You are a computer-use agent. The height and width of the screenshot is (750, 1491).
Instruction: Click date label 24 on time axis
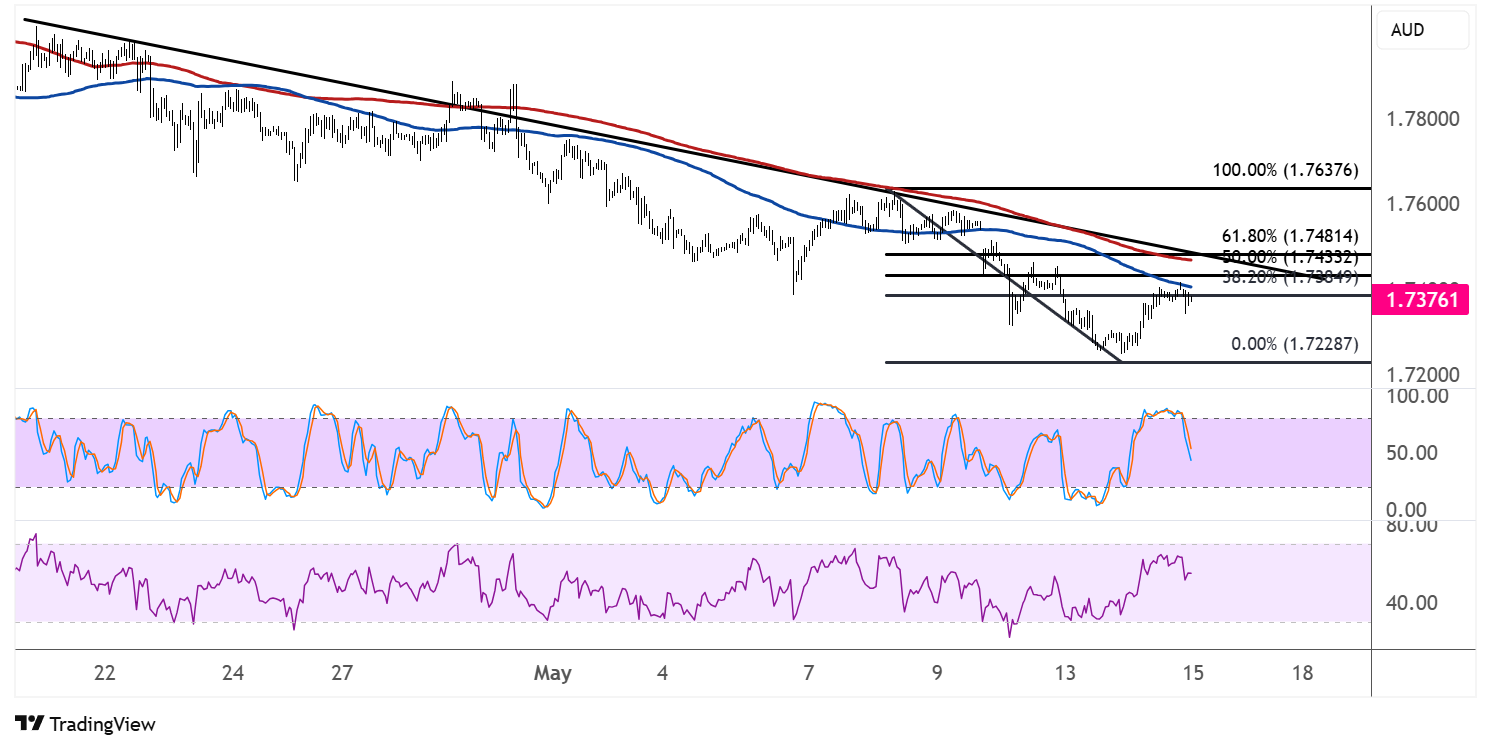[x=233, y=673]
